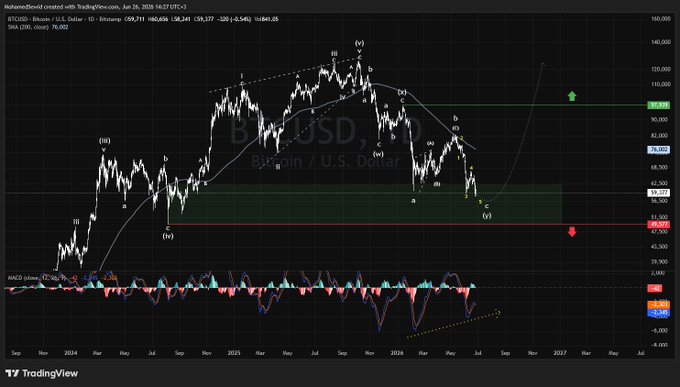Image resolution: width=680 pixels, height=387 pixels.
Task: Click the 2024 label on the time axis
Action: pyautogui.click(x=70, y=353)
